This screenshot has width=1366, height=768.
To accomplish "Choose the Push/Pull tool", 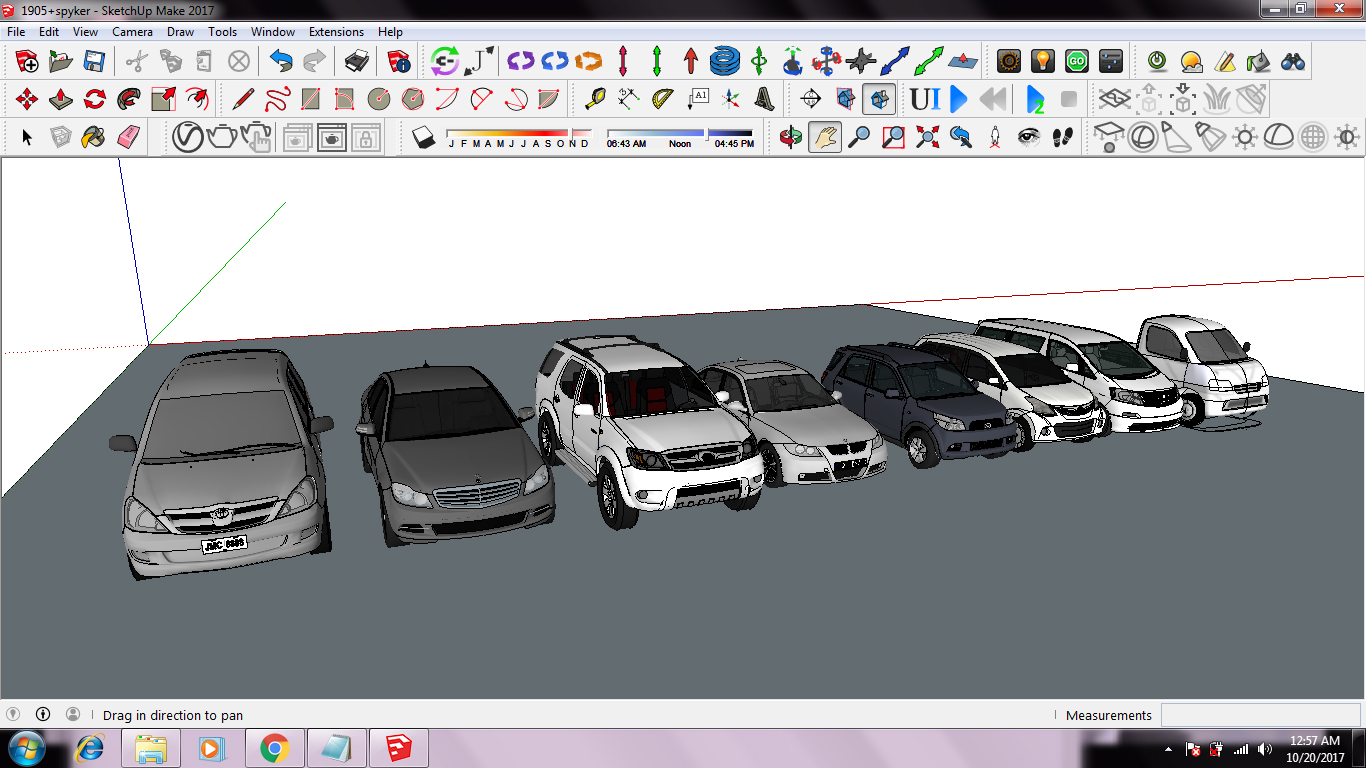I will 60,98.
